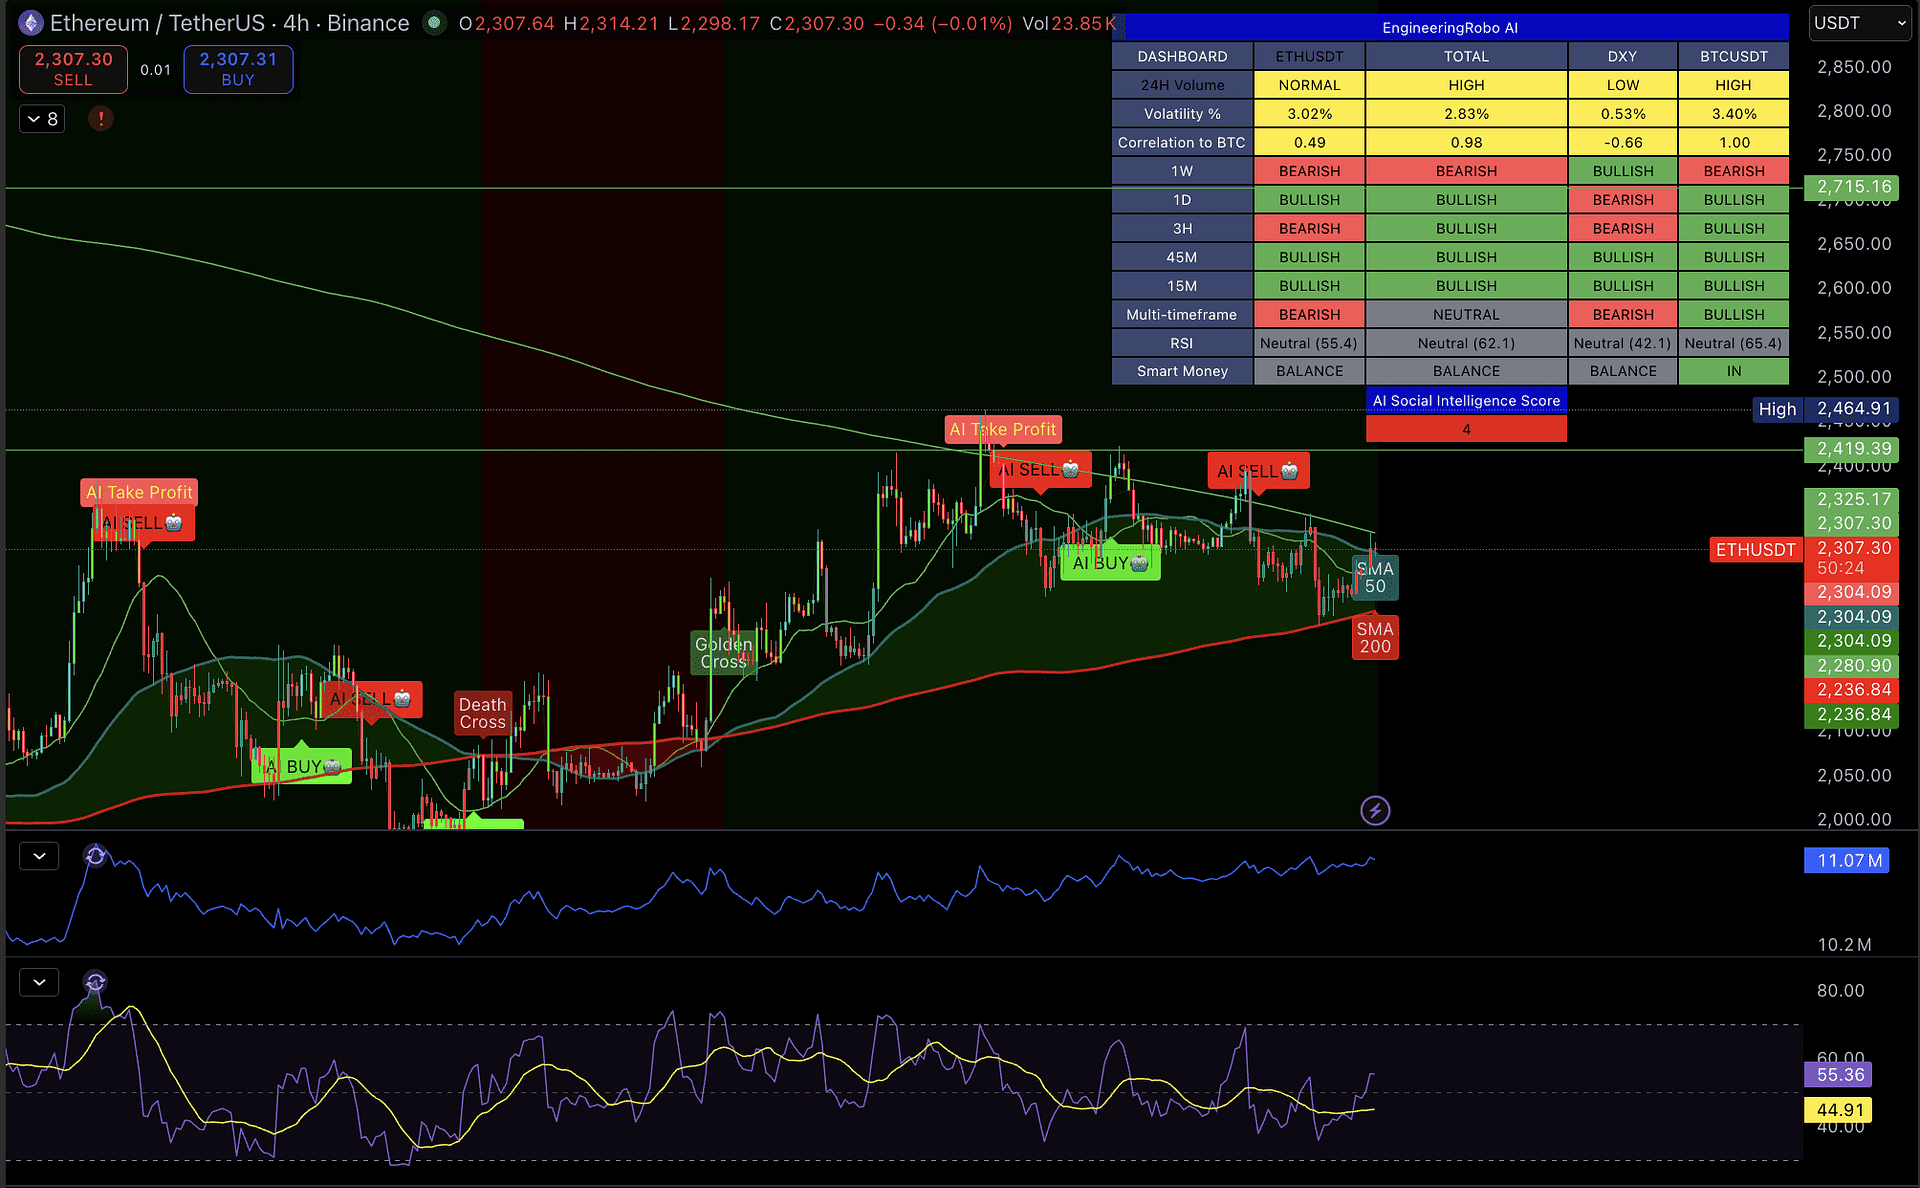Click the AI Social Intelligence Score label

1466,400
